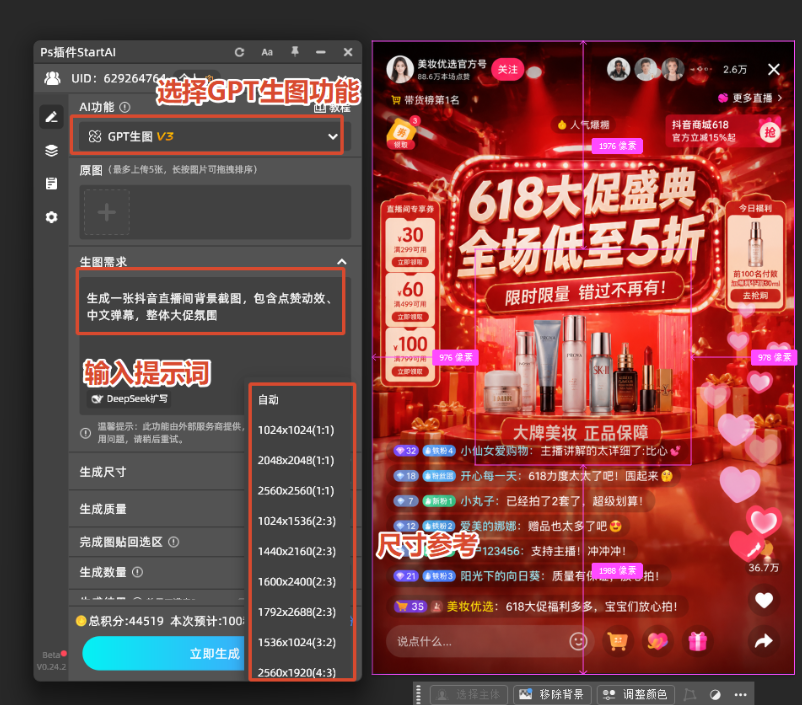Click the 生成质量 row

point(158,509)
